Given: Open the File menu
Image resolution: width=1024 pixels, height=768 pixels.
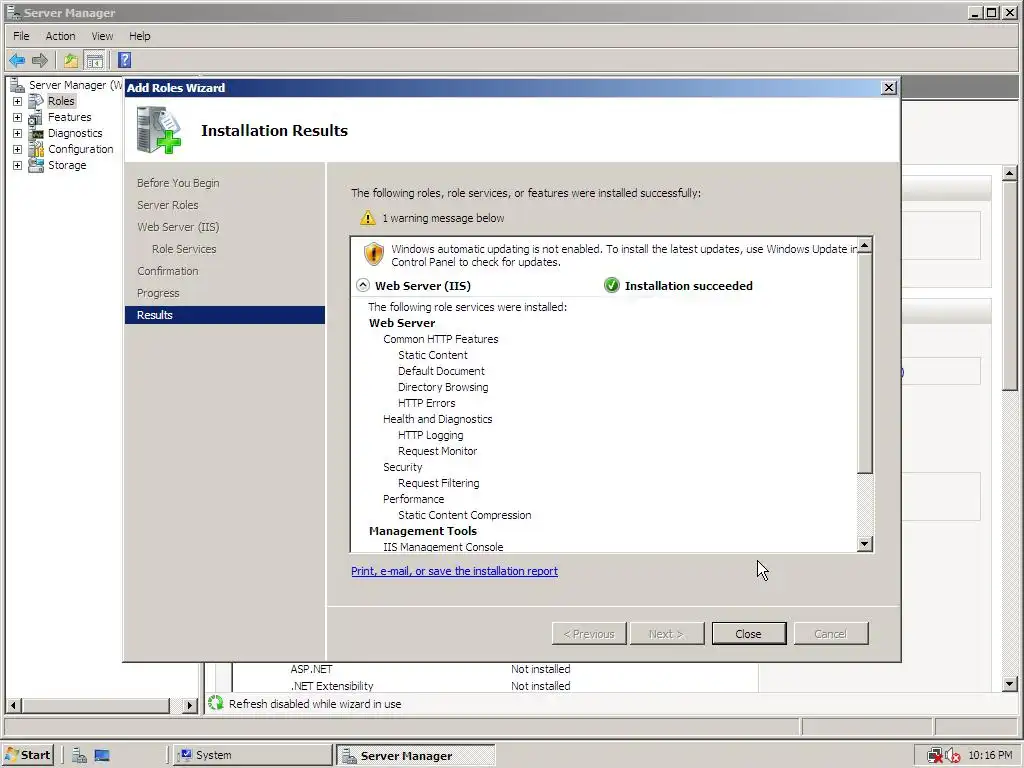Looking at the screenshot, I should click(21, 36).
